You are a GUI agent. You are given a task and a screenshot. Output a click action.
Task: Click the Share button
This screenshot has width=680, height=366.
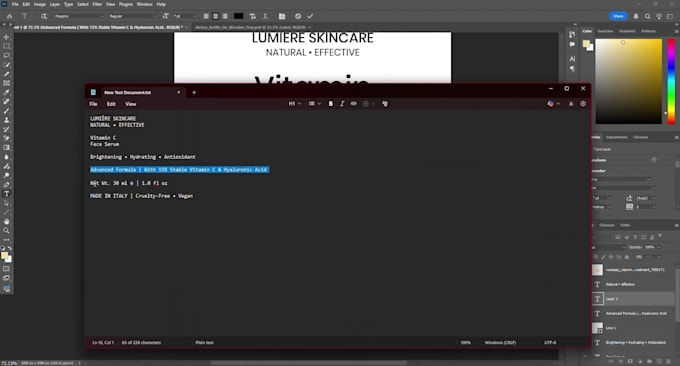pos(618,16)
